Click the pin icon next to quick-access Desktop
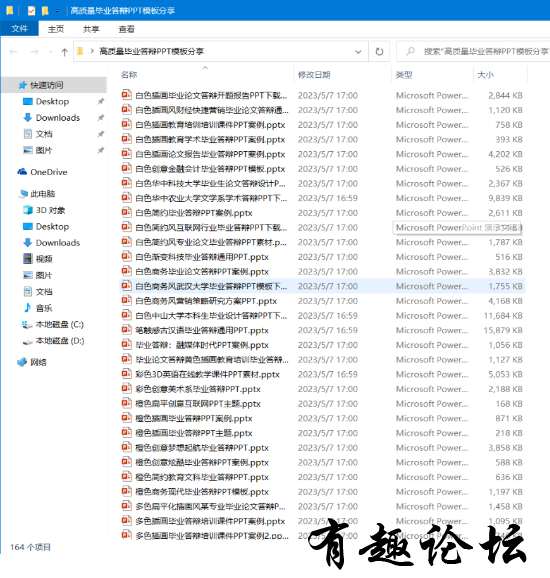Image resolution: width=550 pixels, height=578 pixels. coord(101,101)
